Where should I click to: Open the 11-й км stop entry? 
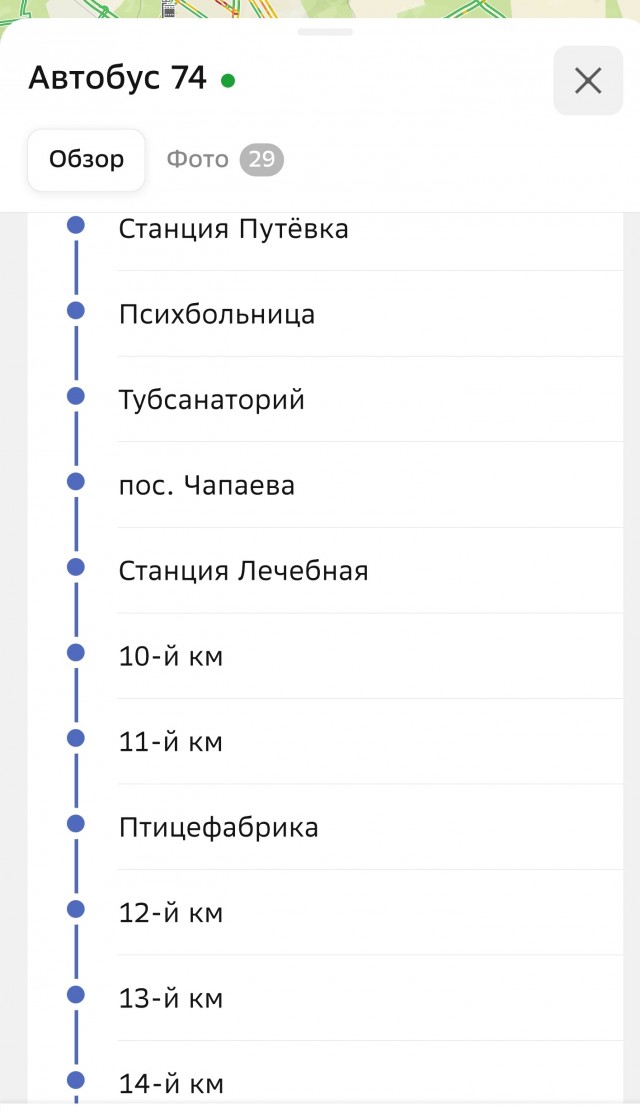172,741
